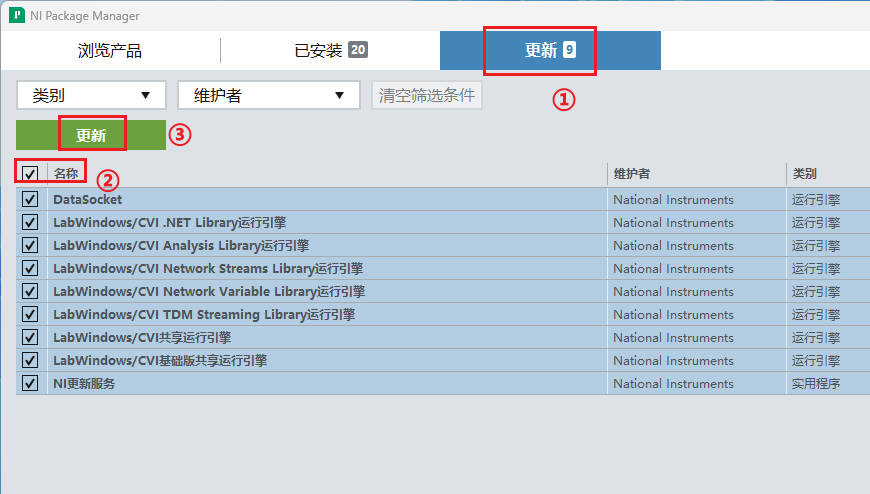
Task: Click the NI Package Manager window title
Action: pos(85,16)
